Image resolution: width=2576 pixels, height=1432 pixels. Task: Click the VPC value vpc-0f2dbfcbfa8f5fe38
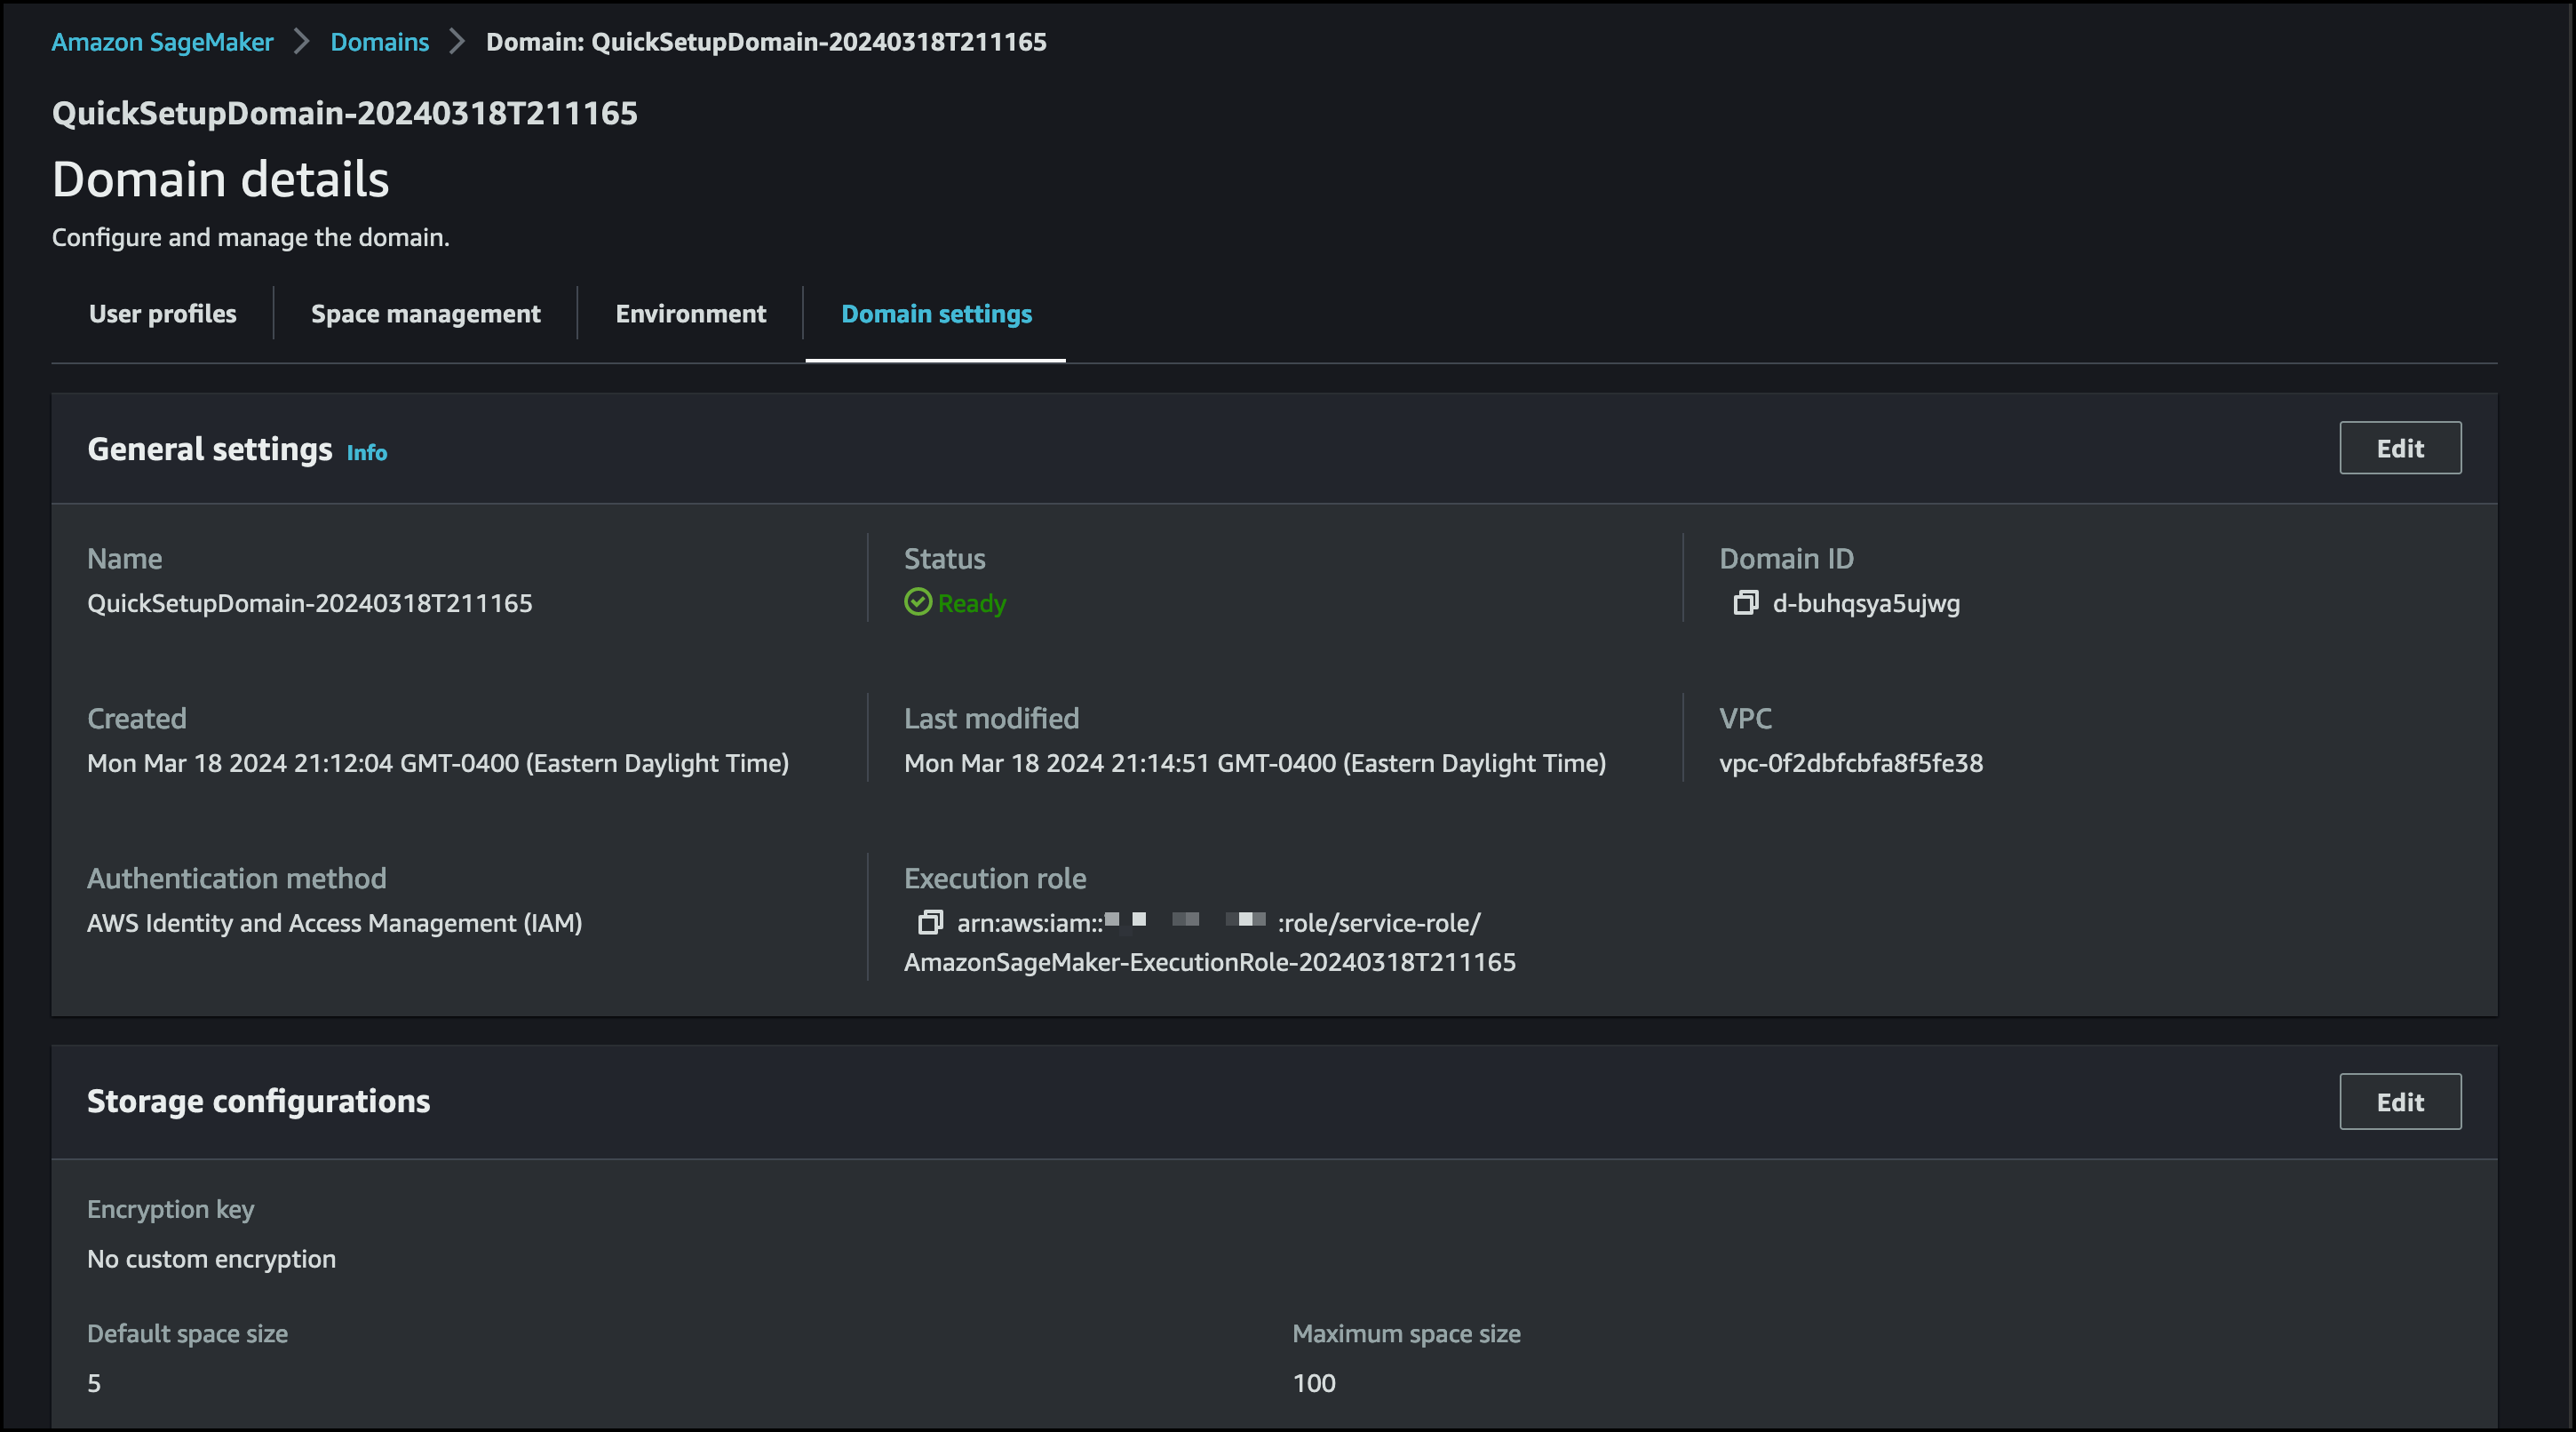click(1851, 763)
